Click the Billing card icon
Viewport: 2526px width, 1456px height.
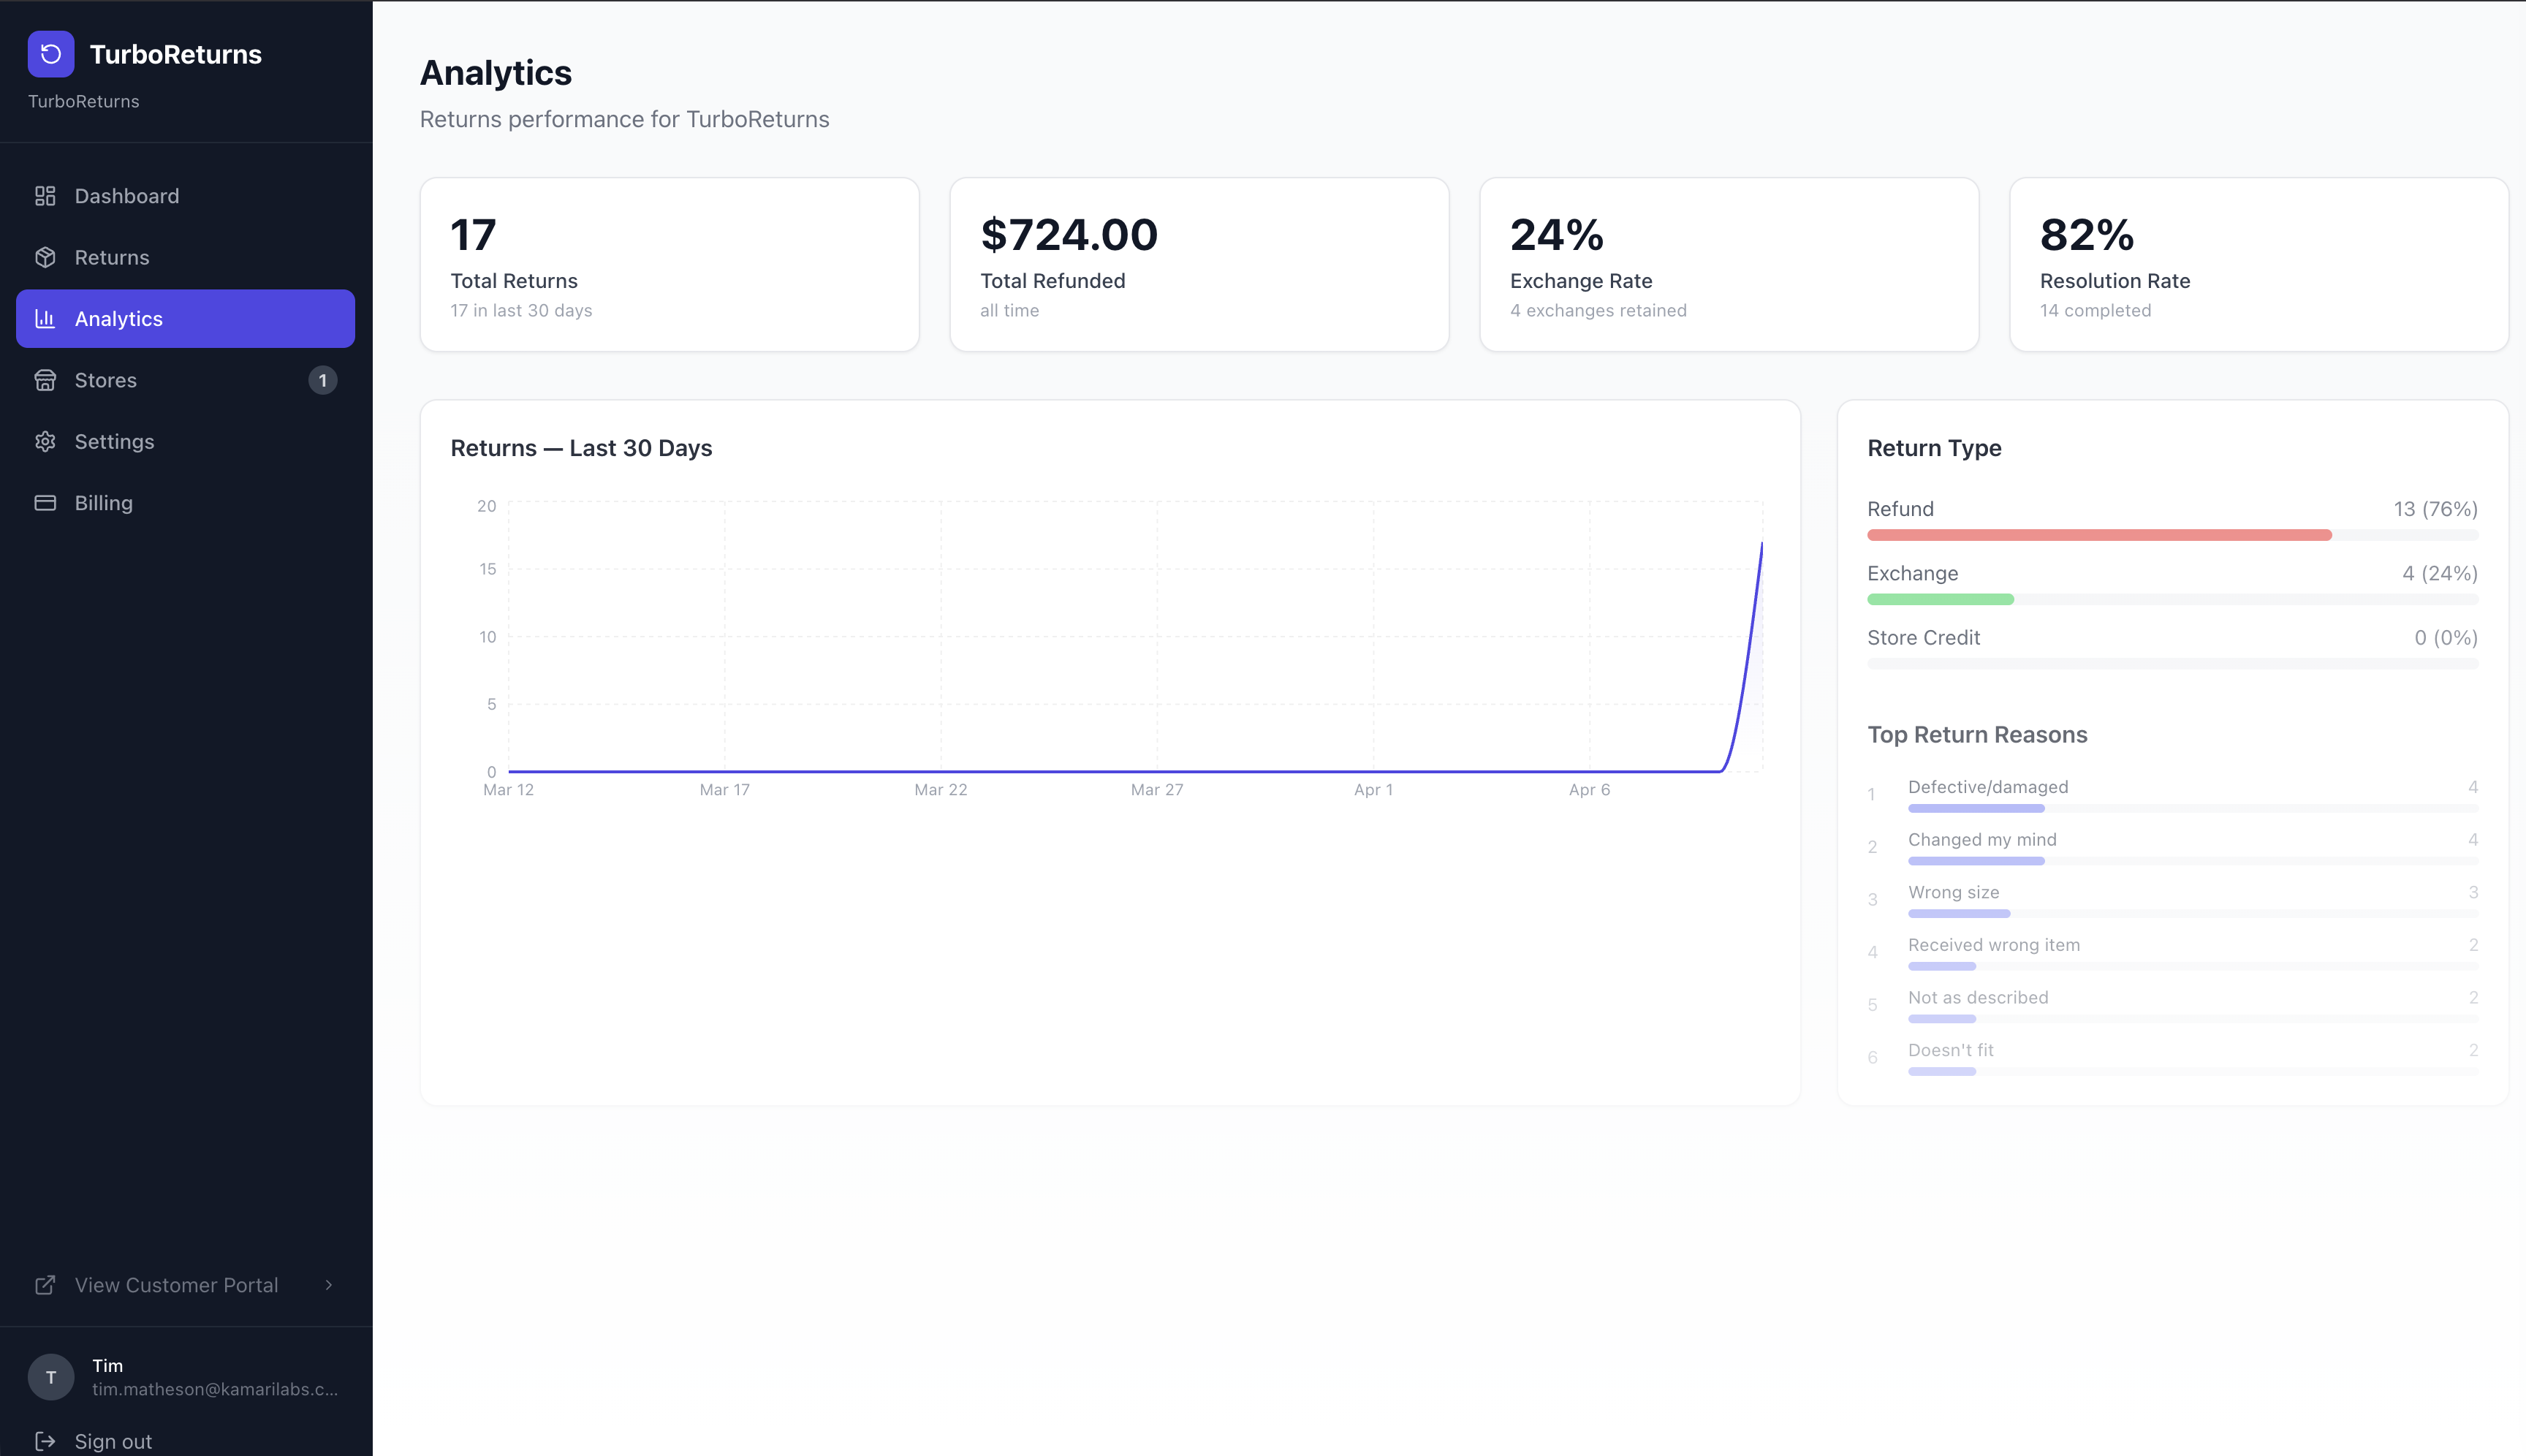click(45, 503)
